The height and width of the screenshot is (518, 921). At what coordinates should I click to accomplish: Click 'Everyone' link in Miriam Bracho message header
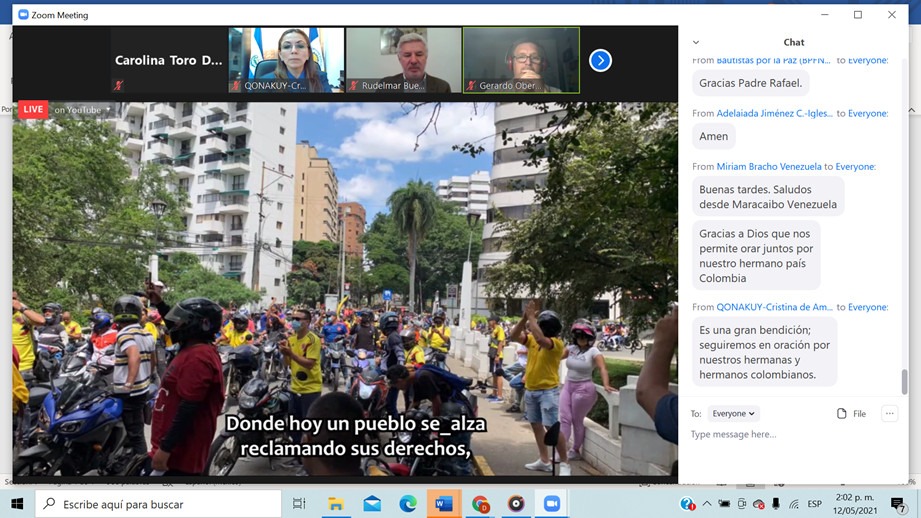[x=855, y=167]
